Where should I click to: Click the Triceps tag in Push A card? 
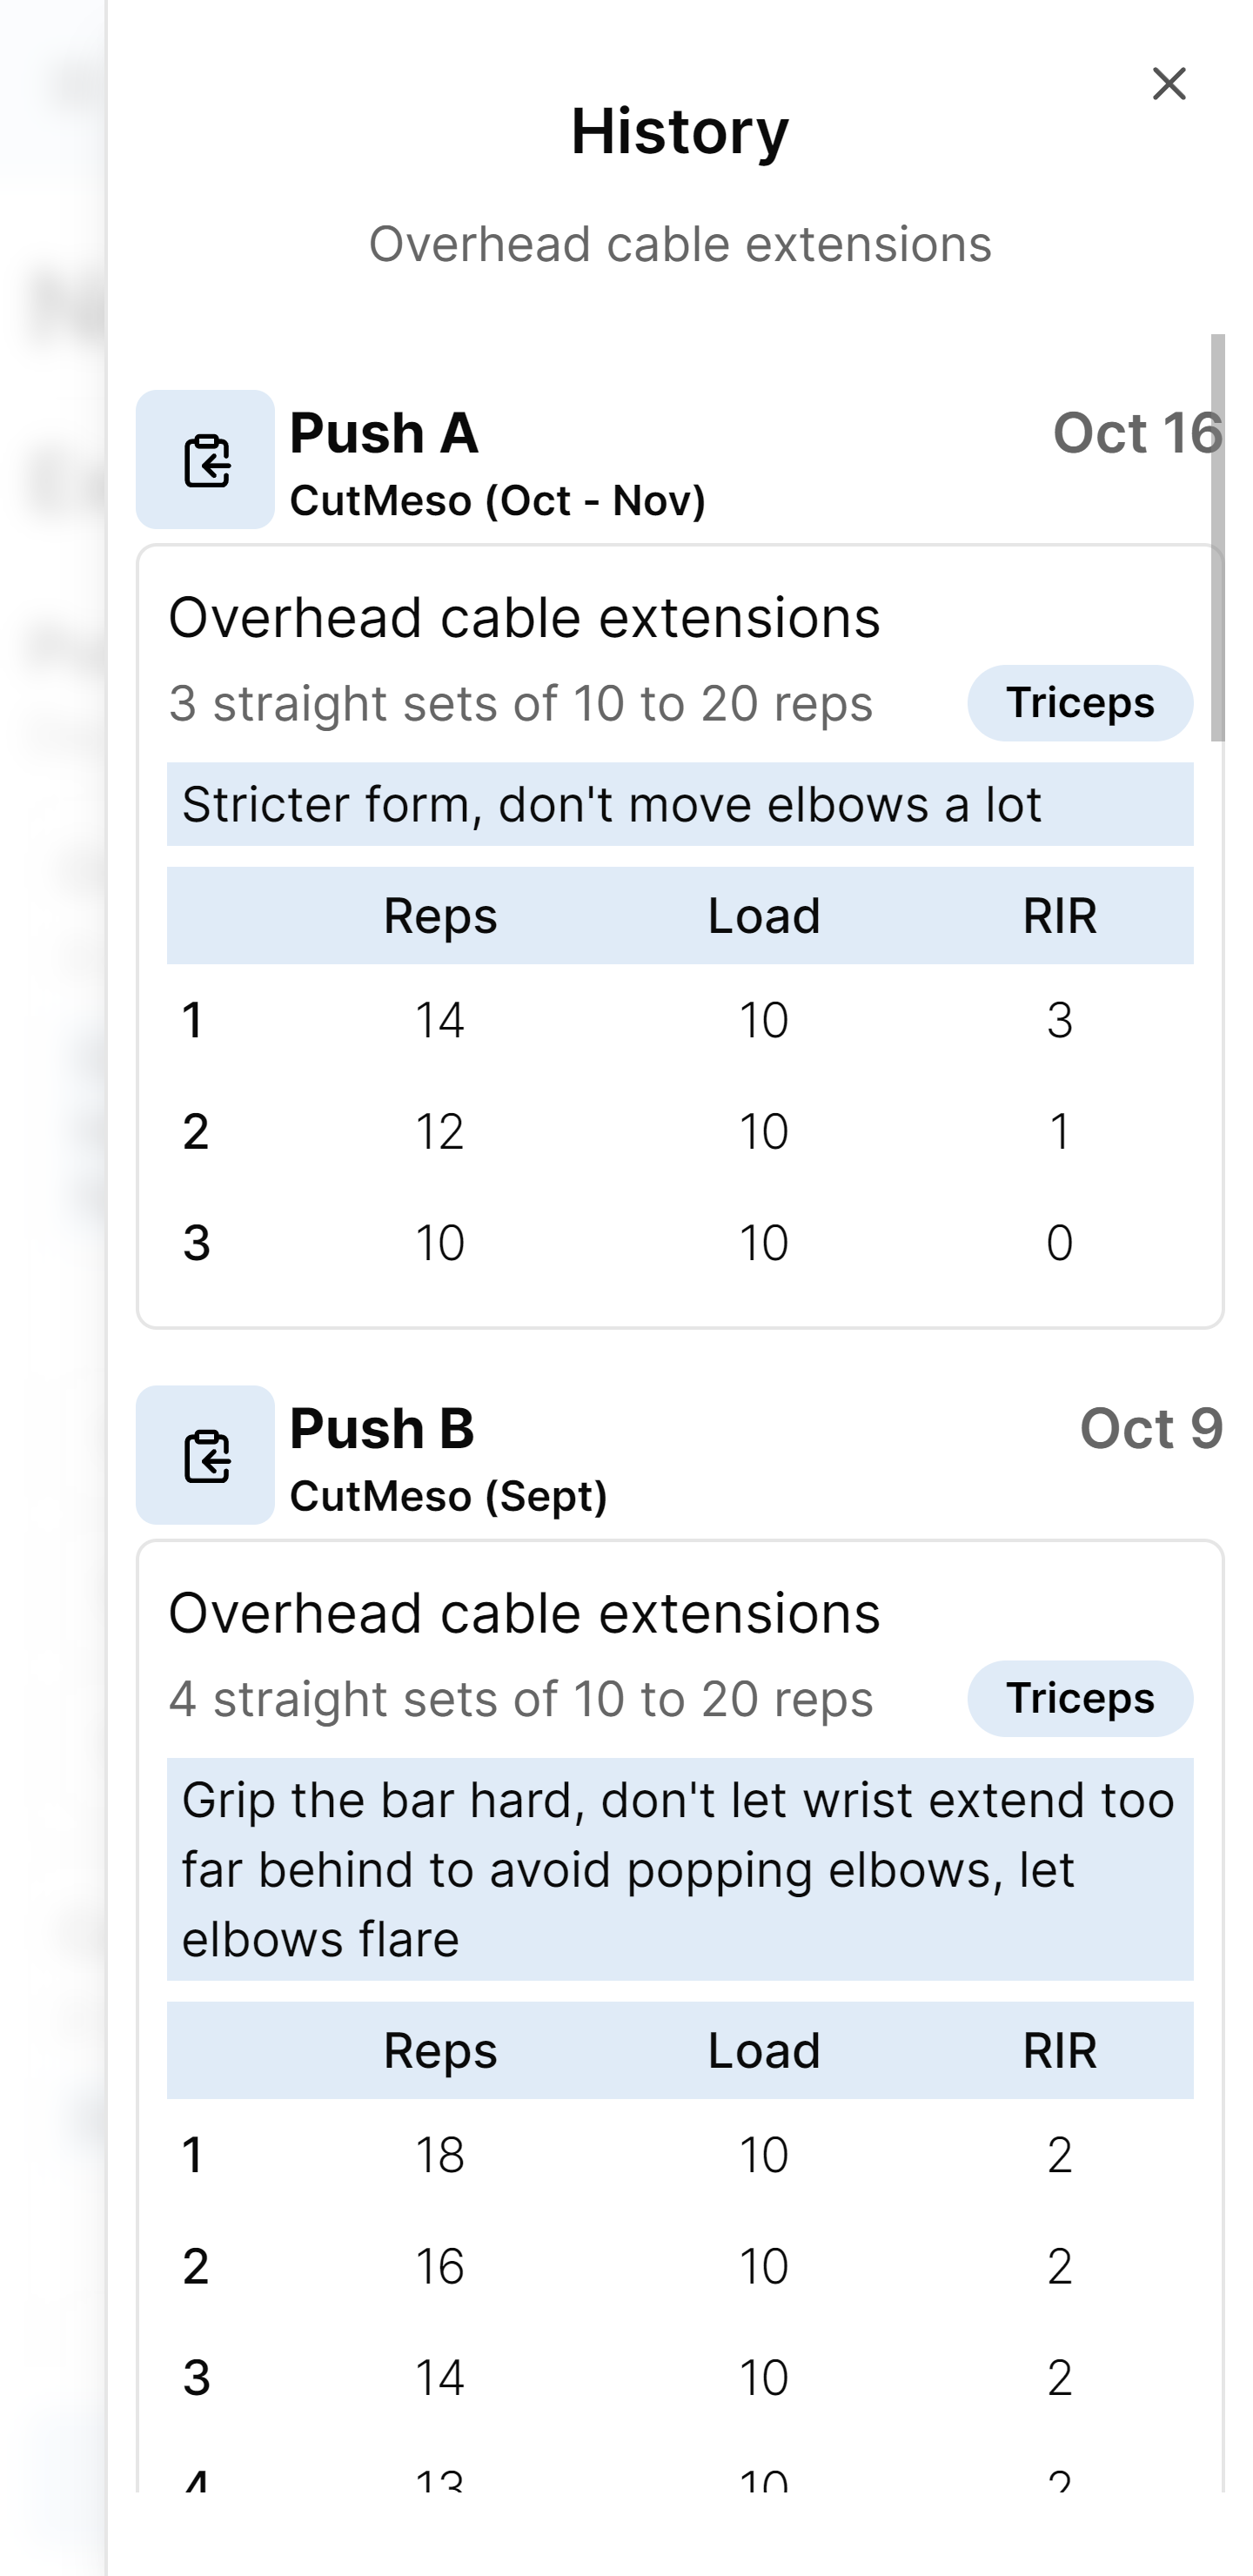tap(1079, 703)
